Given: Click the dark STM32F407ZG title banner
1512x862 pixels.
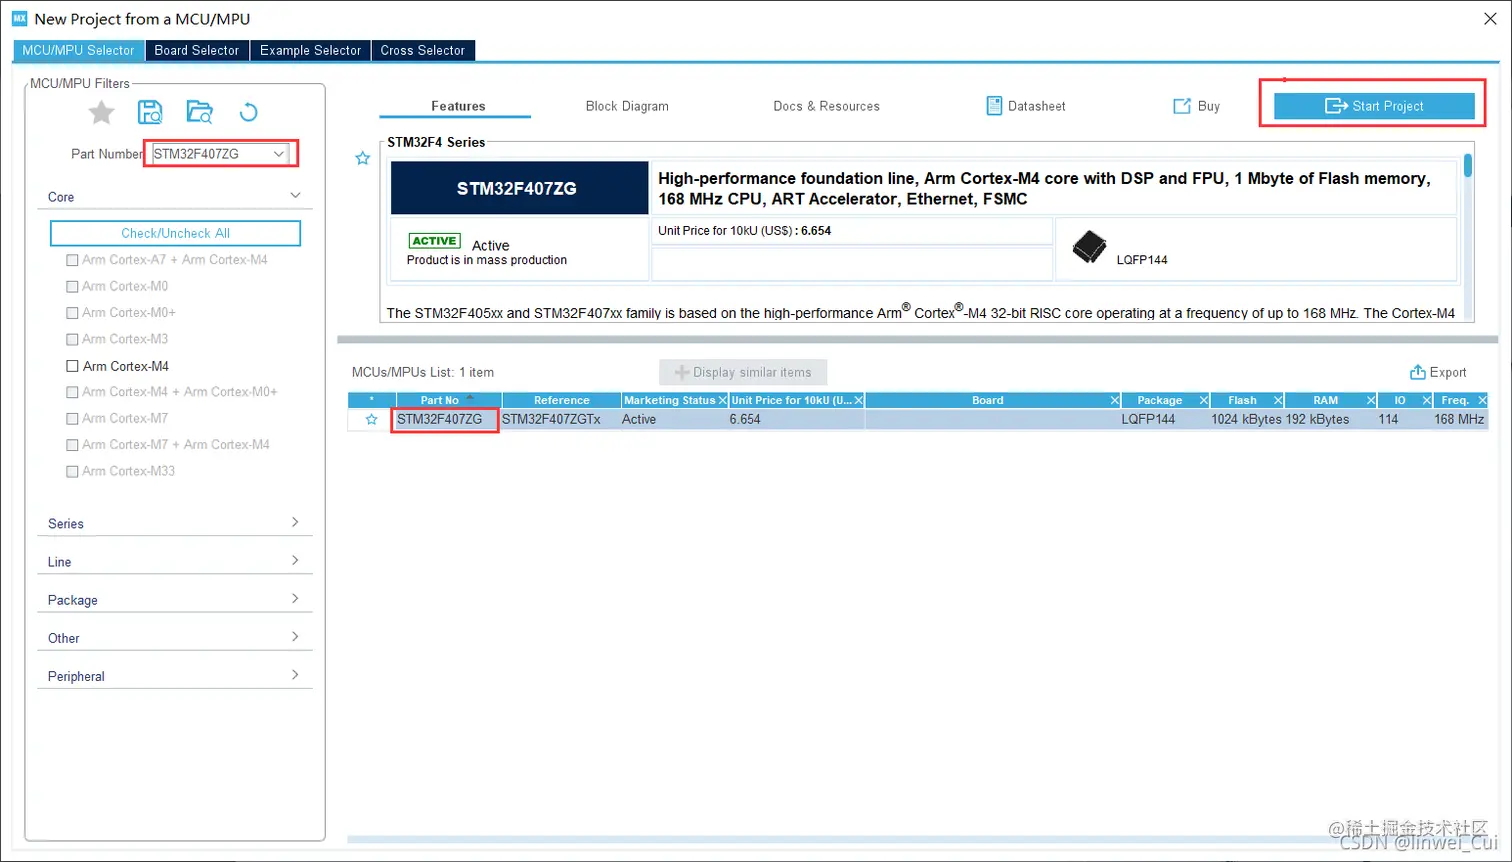Looking at the screenshot, I should [519, 188].
